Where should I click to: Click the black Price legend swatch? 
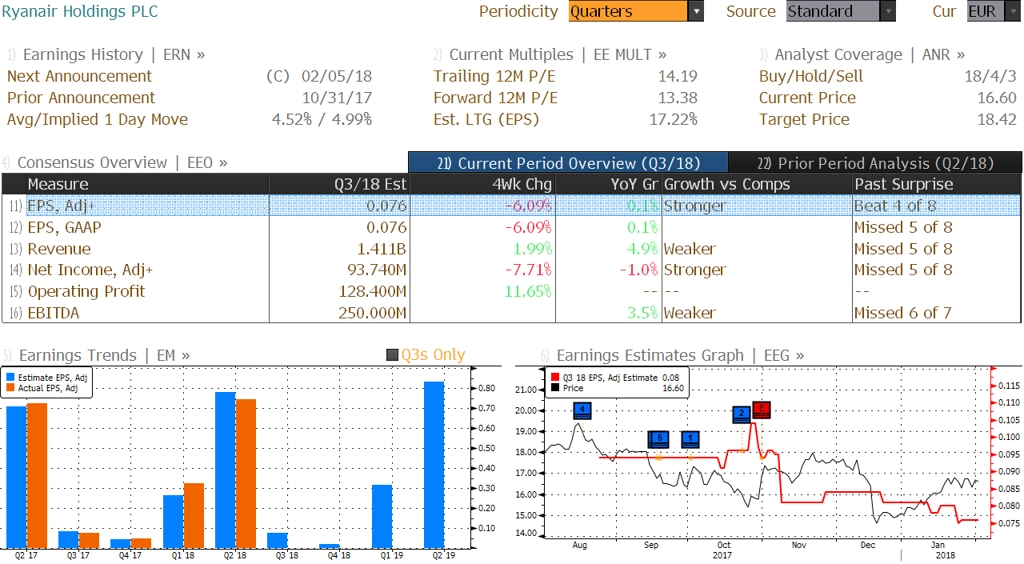coord(555,388)
